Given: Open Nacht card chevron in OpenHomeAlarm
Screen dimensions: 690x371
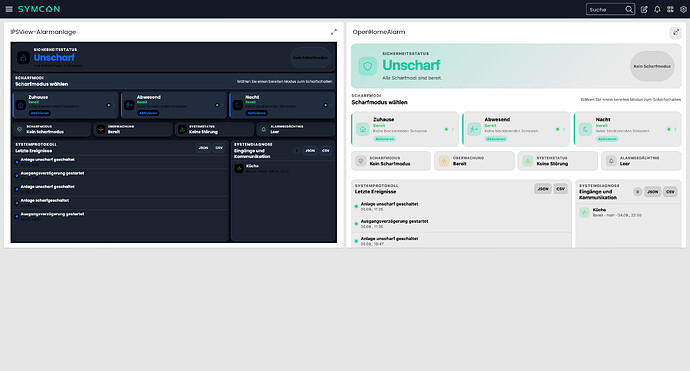Looking at the screenshot, I should [x=675, y=129].
